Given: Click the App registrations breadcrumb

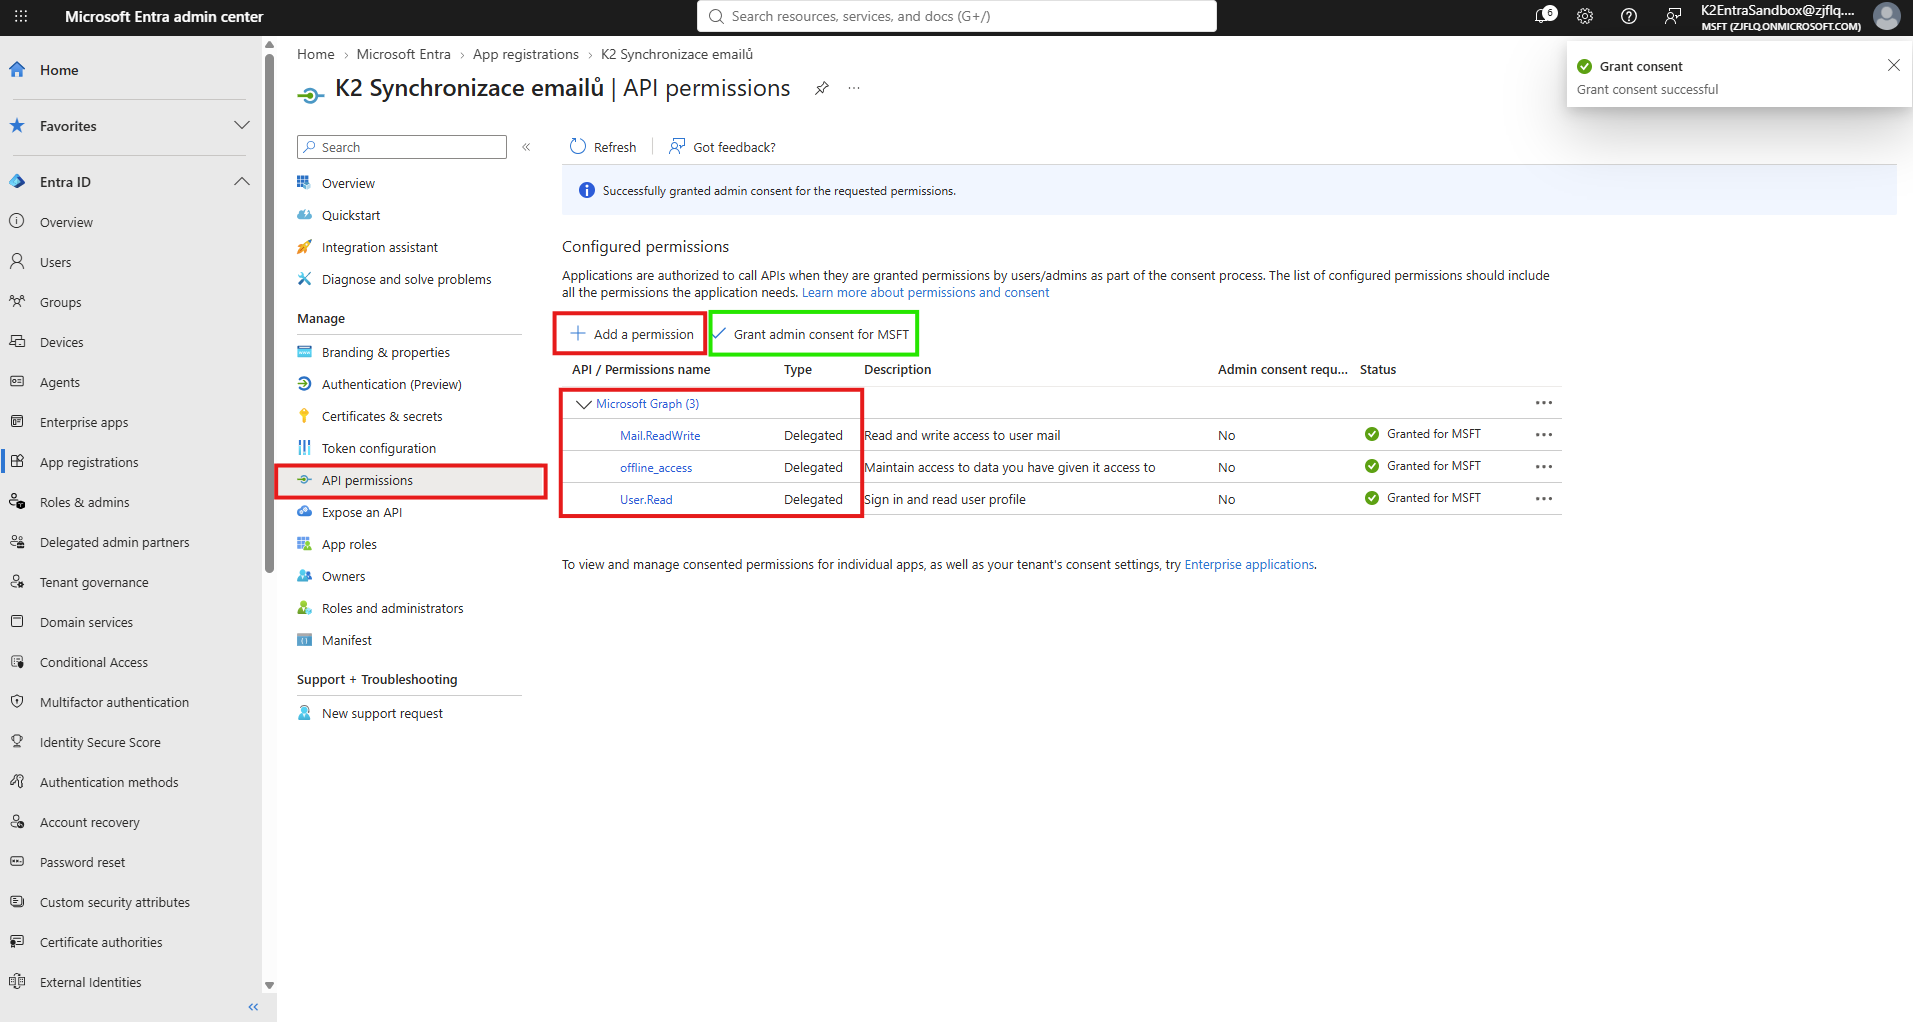Looking at the screenshot, I should (526, 54).
